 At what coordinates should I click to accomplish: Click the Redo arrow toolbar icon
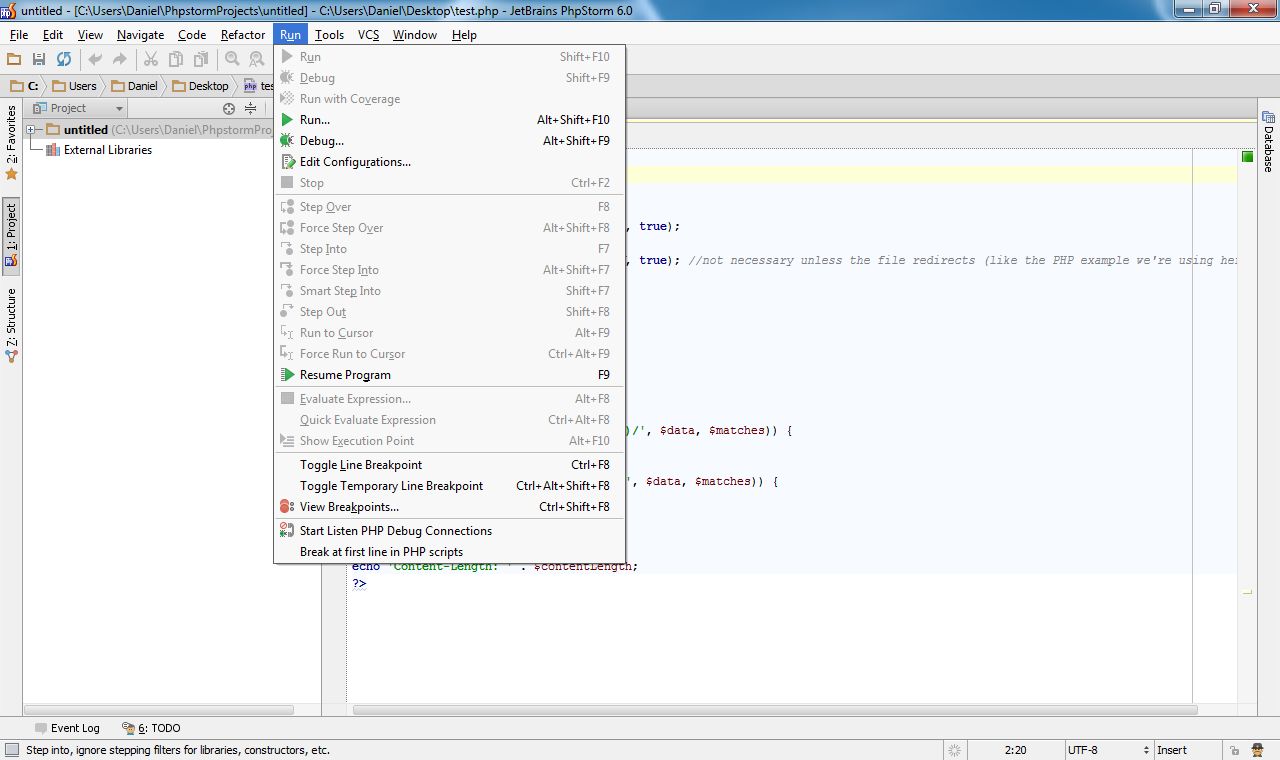120,60
